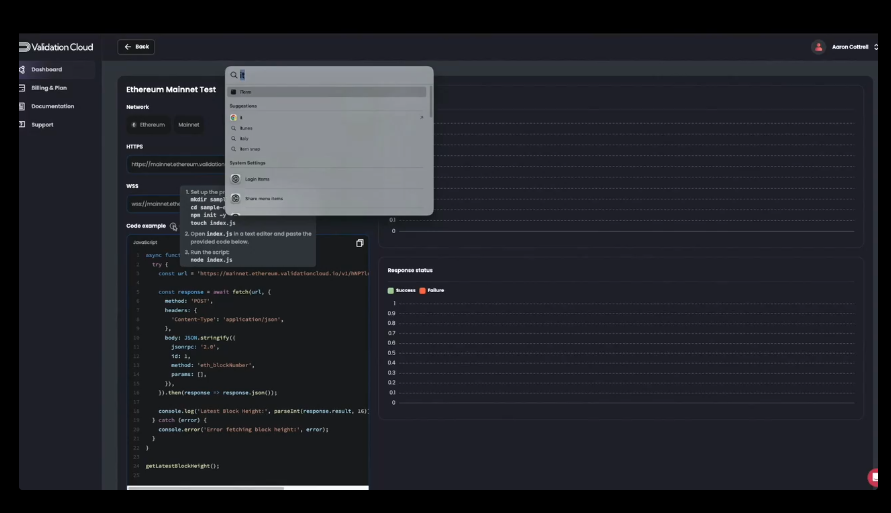Click the Validation Cloud logo

[x=56, y=47]
